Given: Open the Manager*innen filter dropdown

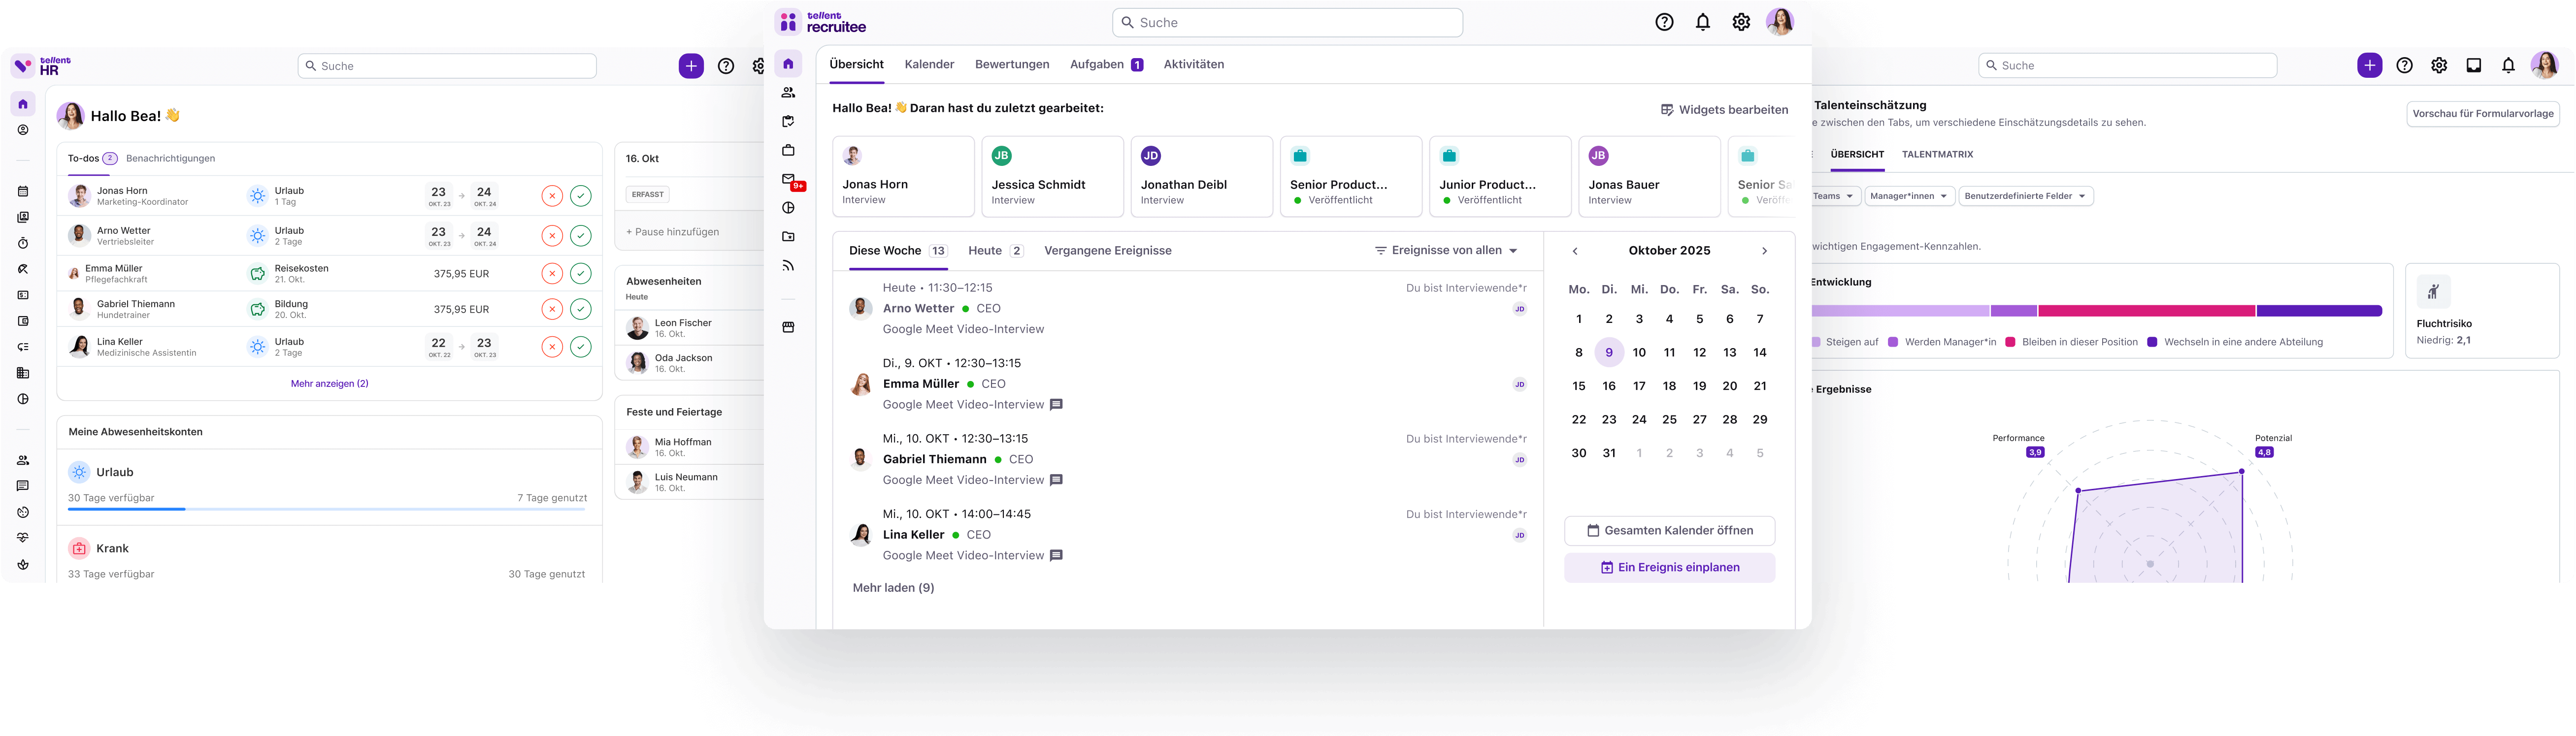Looking at the screenshot, I should 1908,196.
